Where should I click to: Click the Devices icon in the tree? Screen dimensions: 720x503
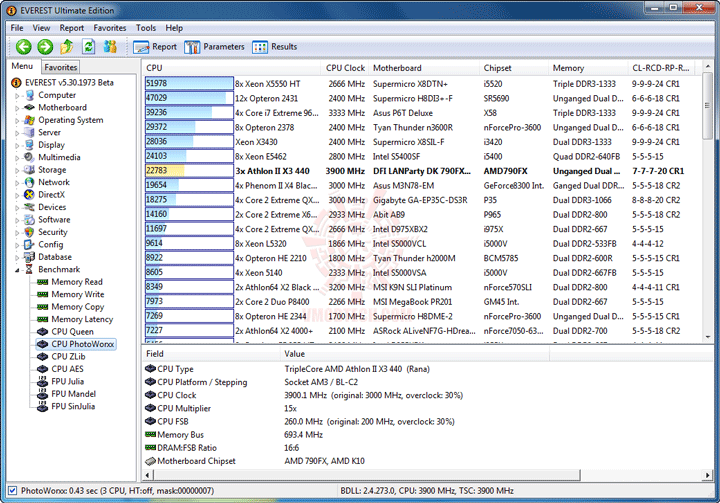coord(29,207)
